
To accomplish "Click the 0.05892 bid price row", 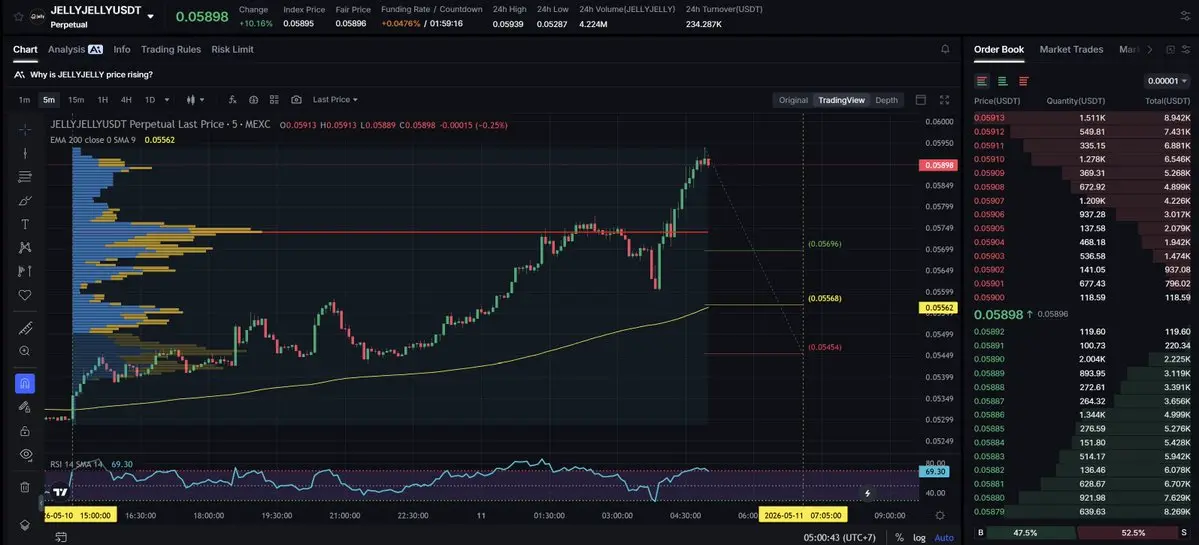I will [1081, 332].
